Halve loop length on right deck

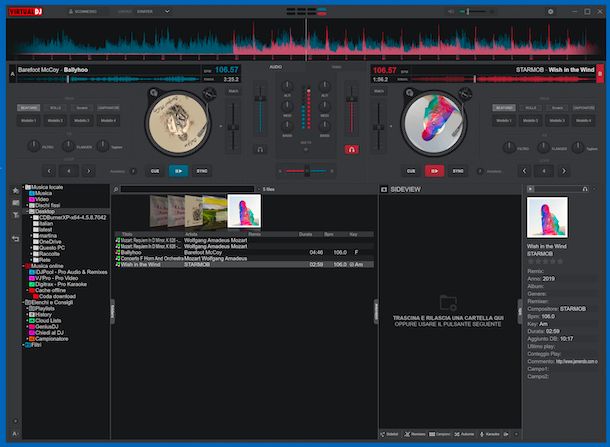tap(524, 171)
